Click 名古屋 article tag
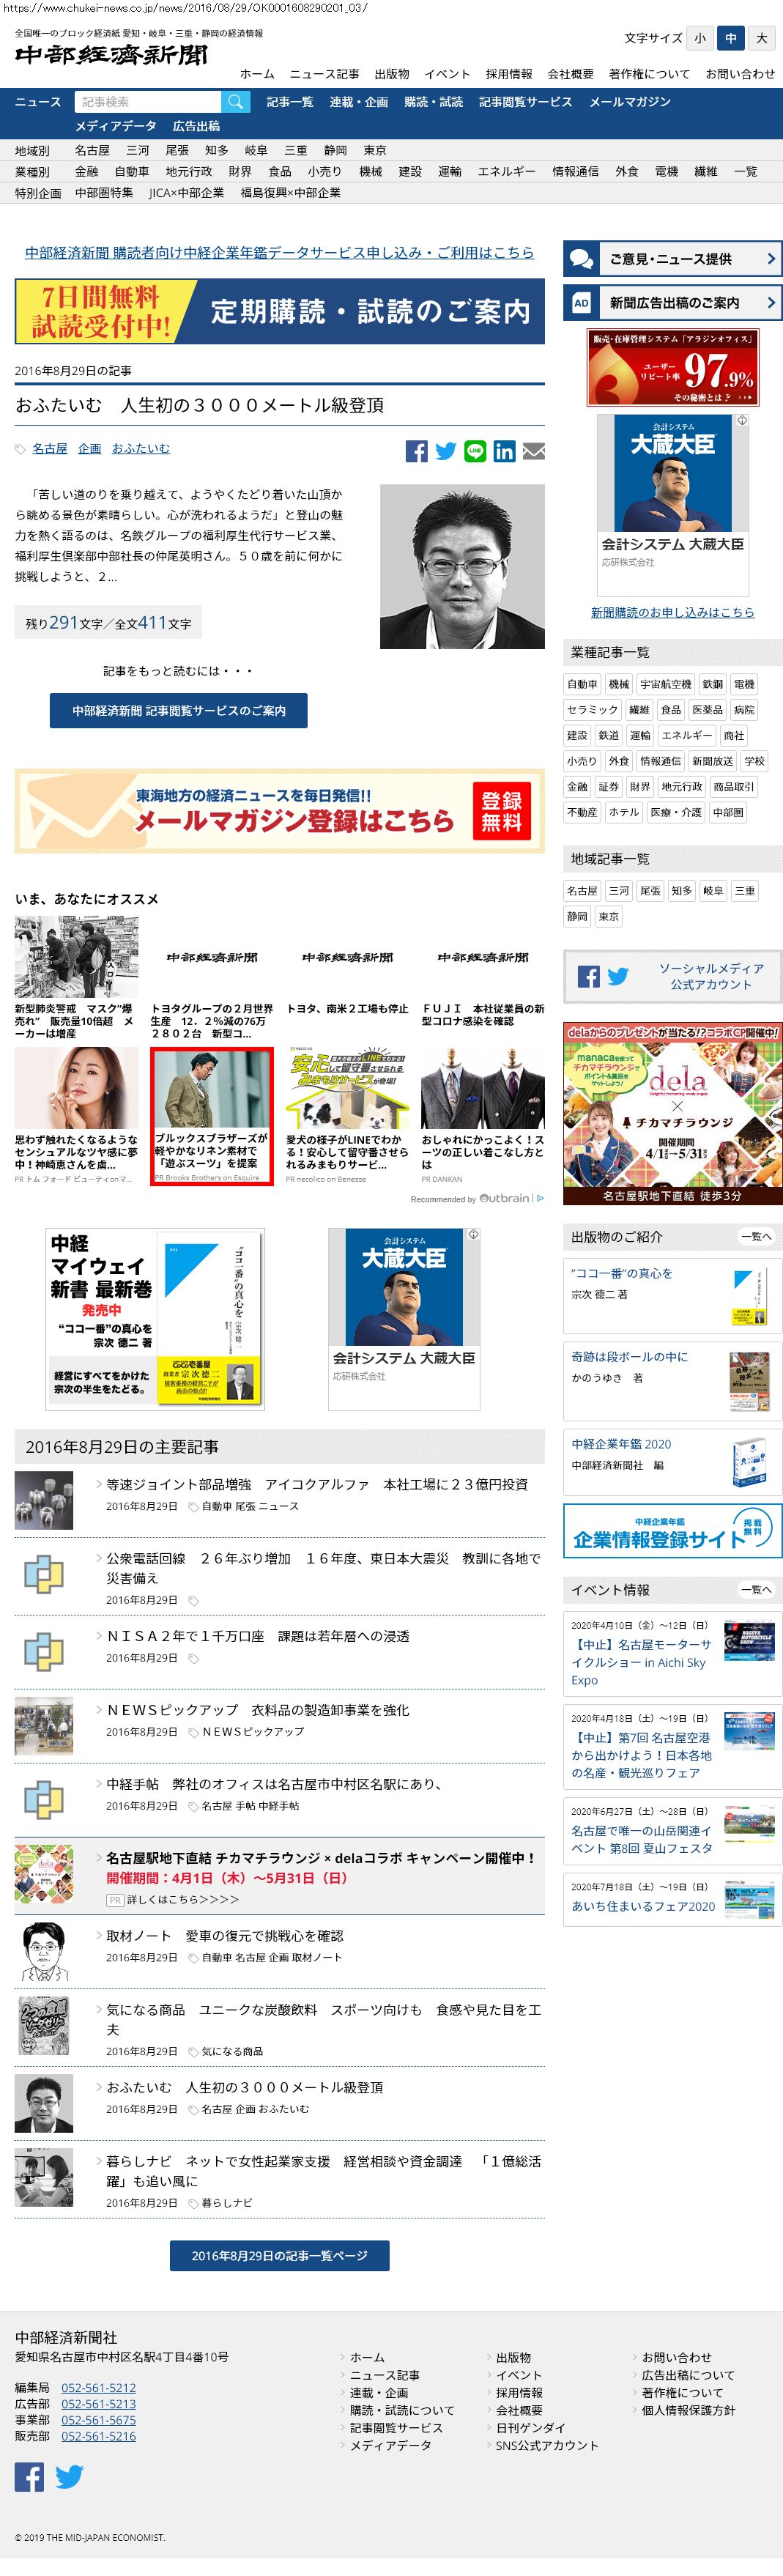 [x=50, y=449]
